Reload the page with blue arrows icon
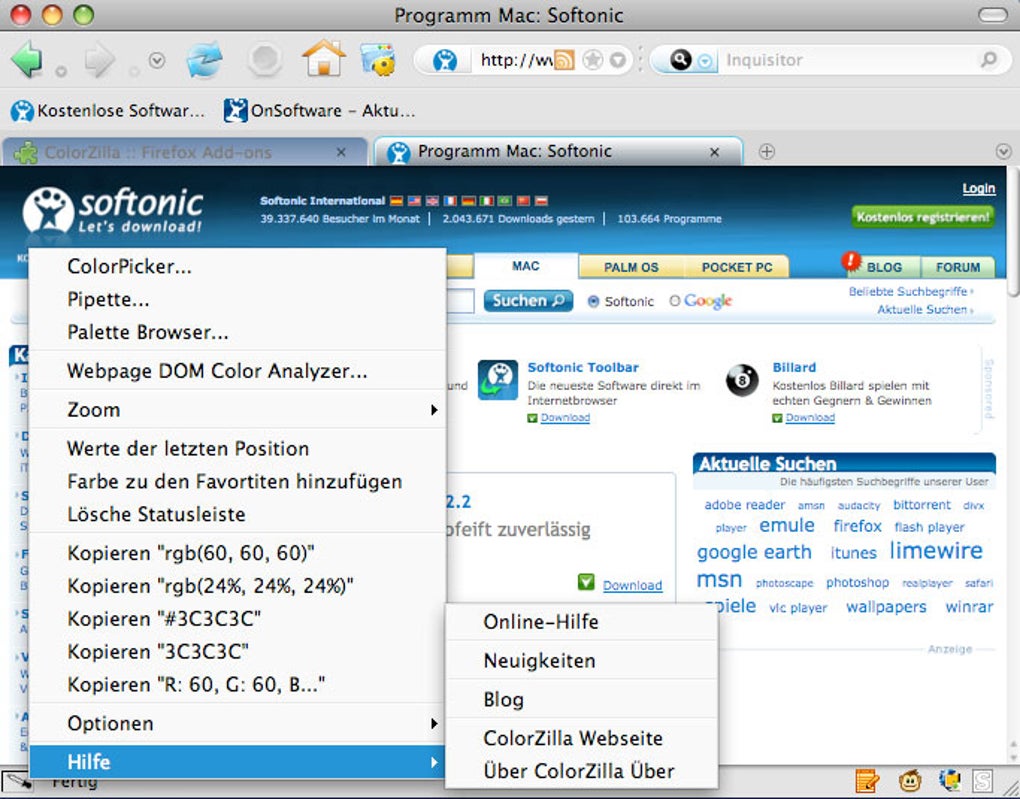 pos(204,60)
